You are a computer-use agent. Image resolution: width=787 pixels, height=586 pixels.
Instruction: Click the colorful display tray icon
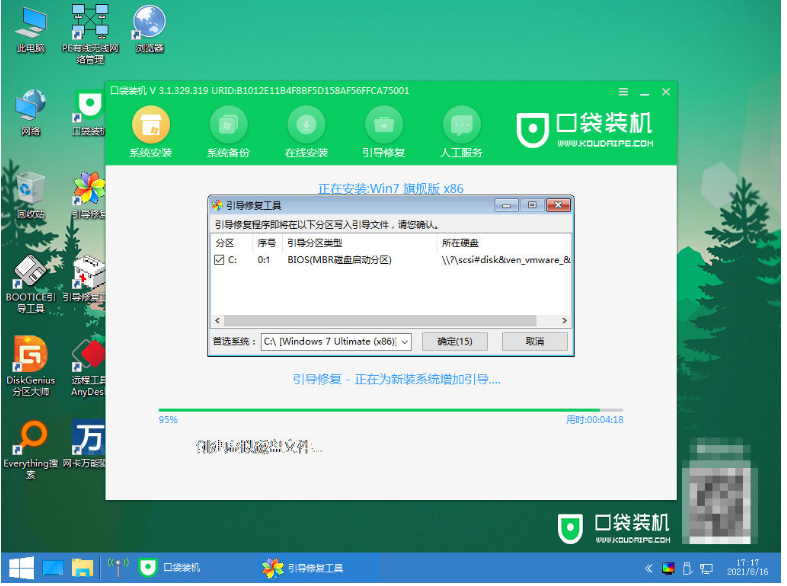[668, 568]
